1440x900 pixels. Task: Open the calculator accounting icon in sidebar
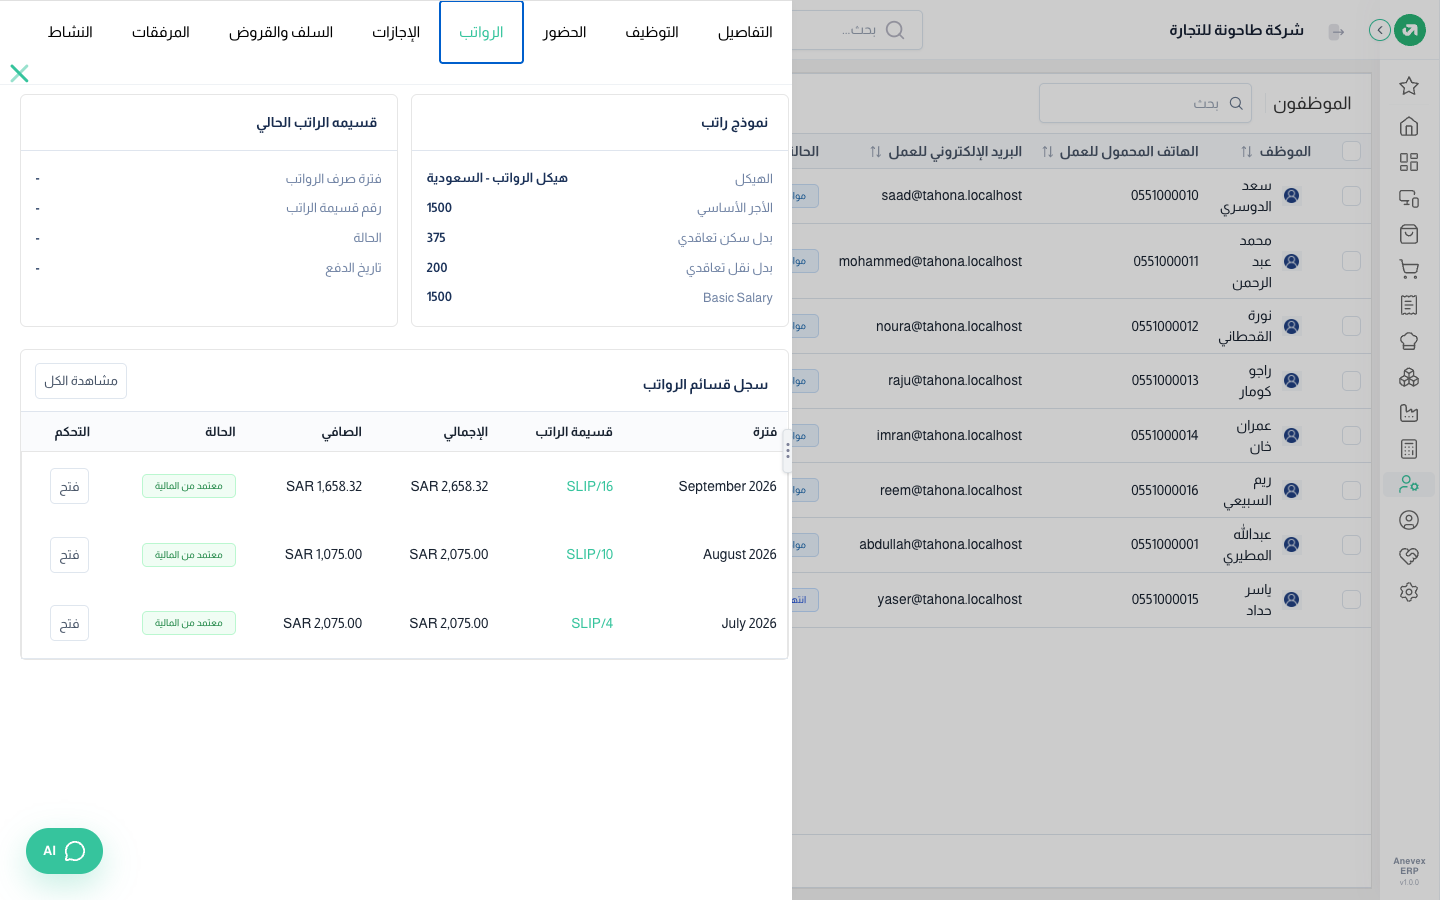1409,449
